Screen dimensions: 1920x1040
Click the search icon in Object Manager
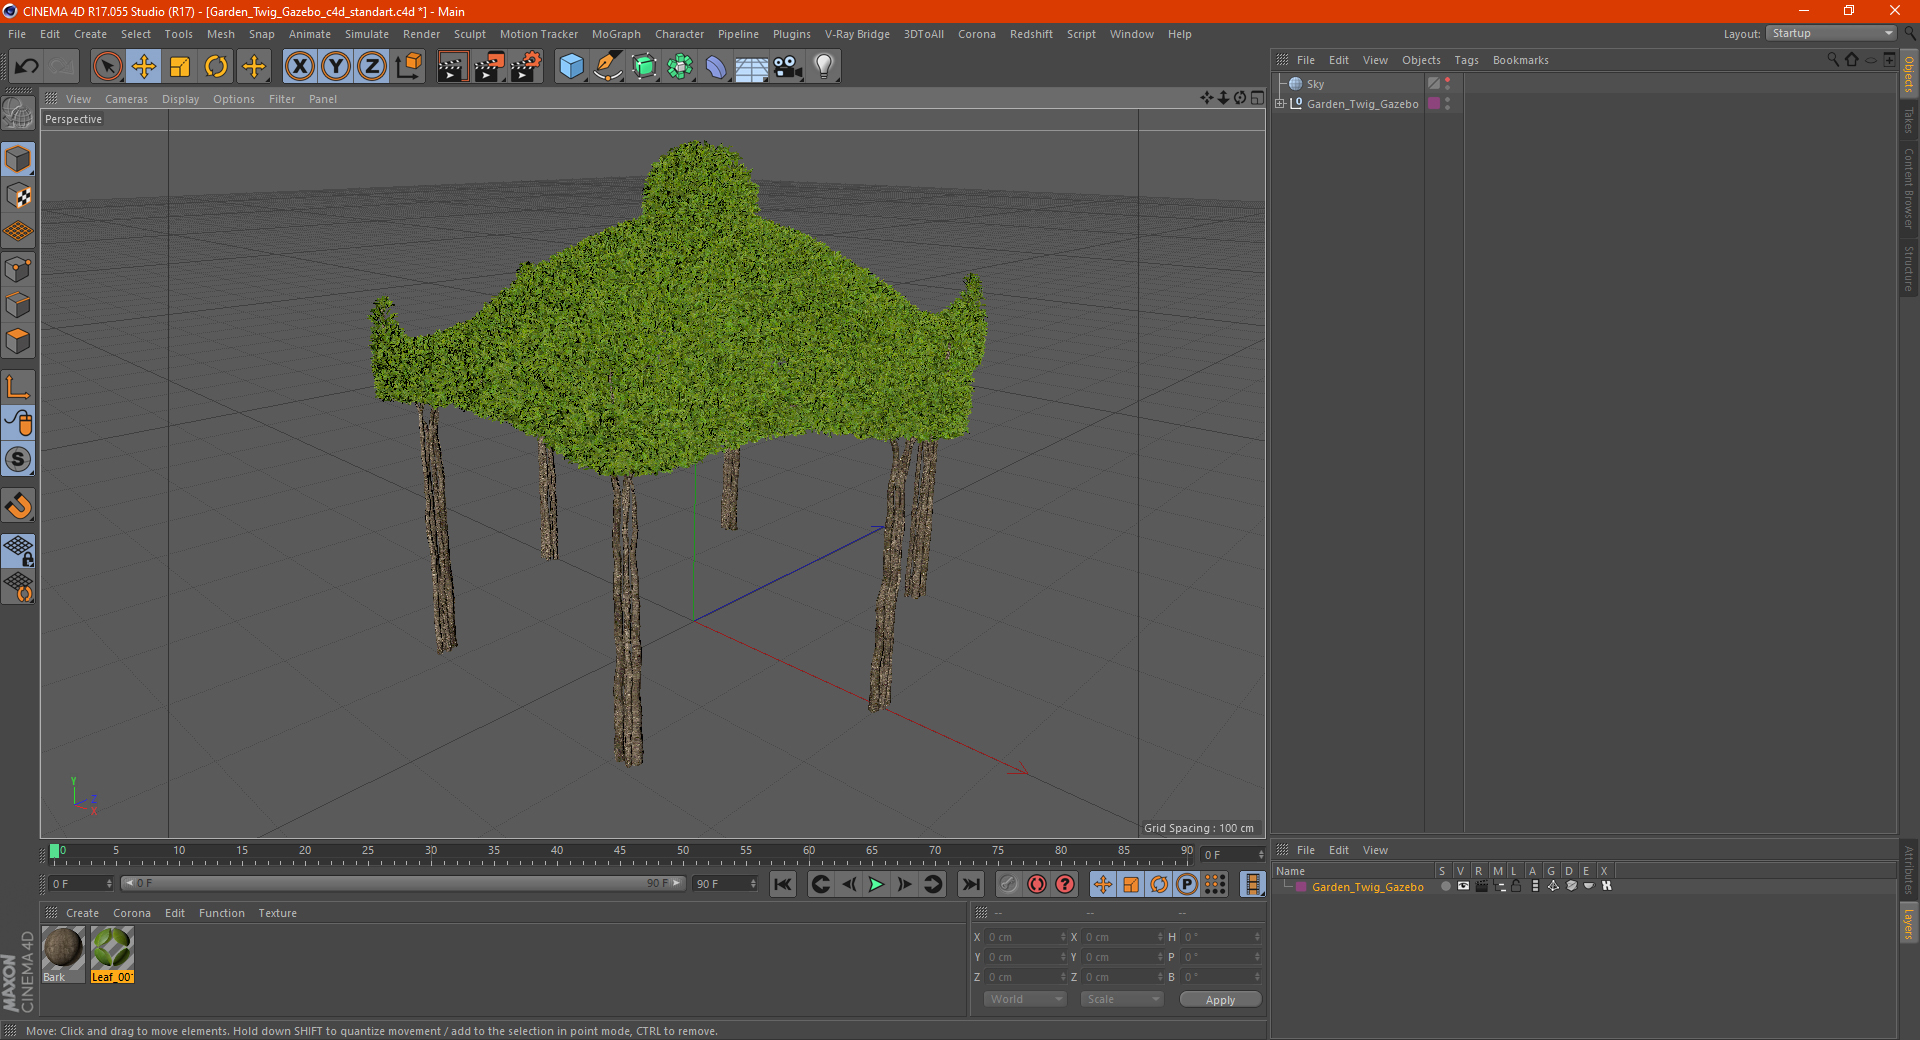click(x=1833, y=59)
